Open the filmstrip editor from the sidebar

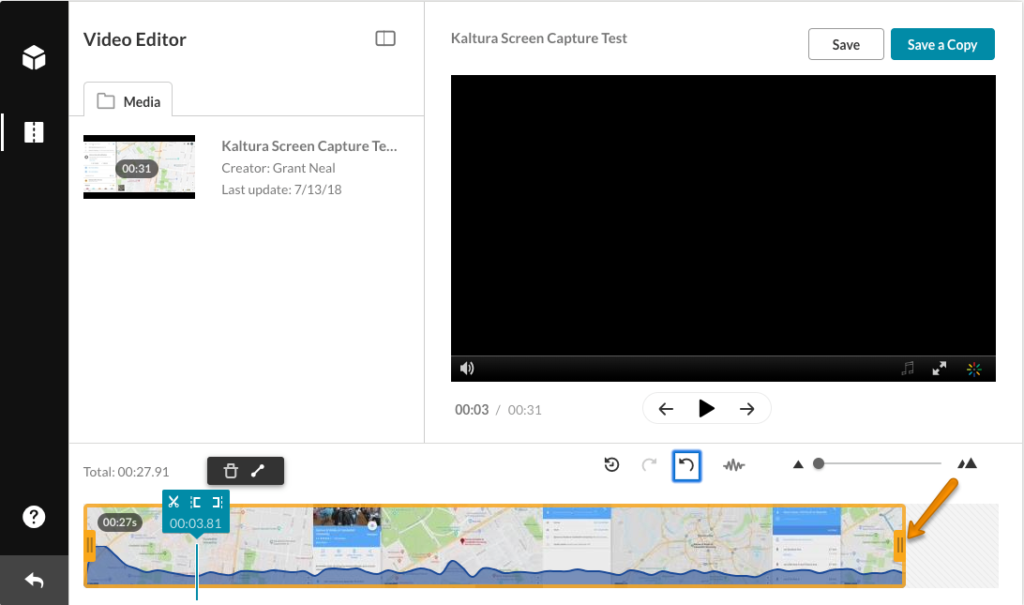pyautogui.click(x=34, y=132)
